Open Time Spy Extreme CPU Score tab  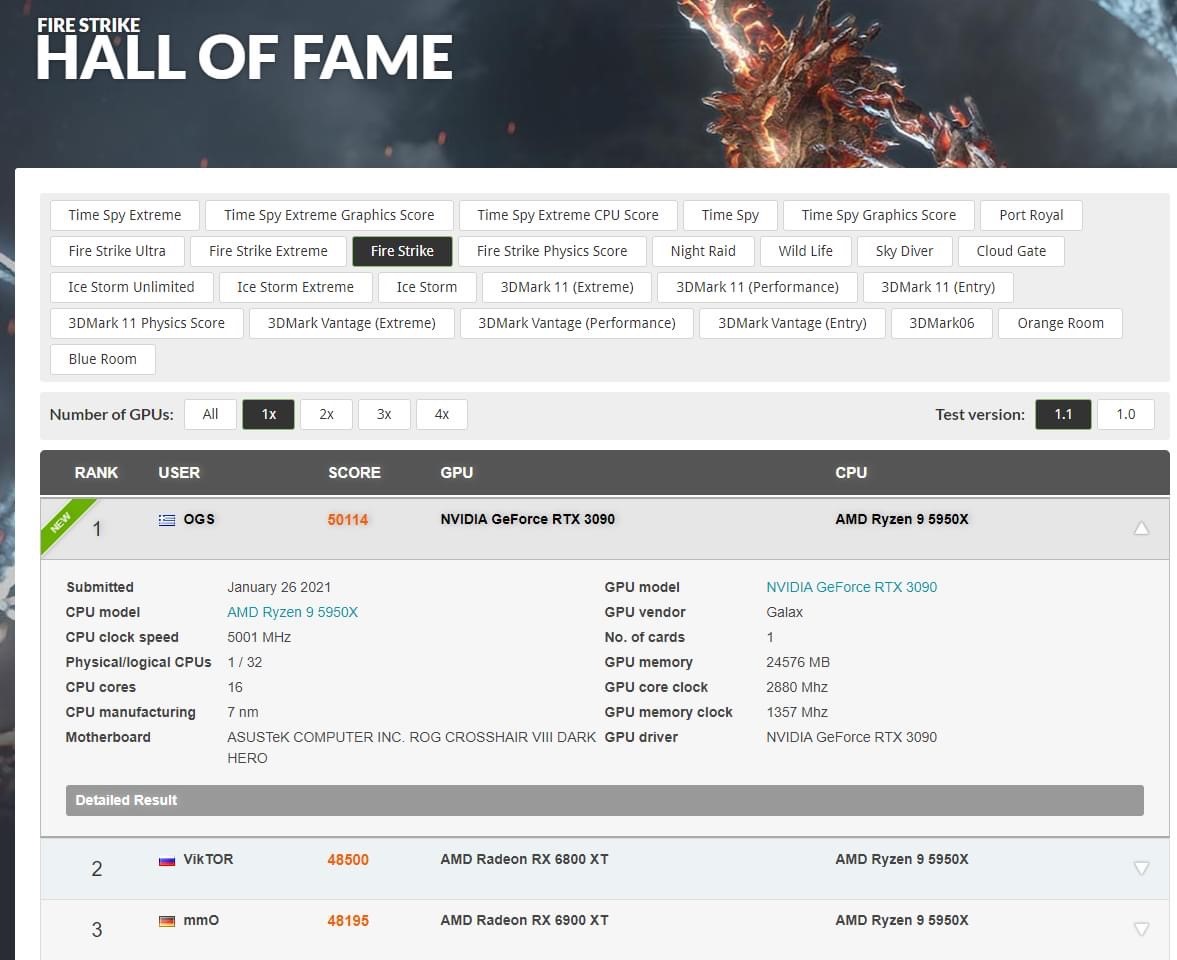tap(568, 215)
